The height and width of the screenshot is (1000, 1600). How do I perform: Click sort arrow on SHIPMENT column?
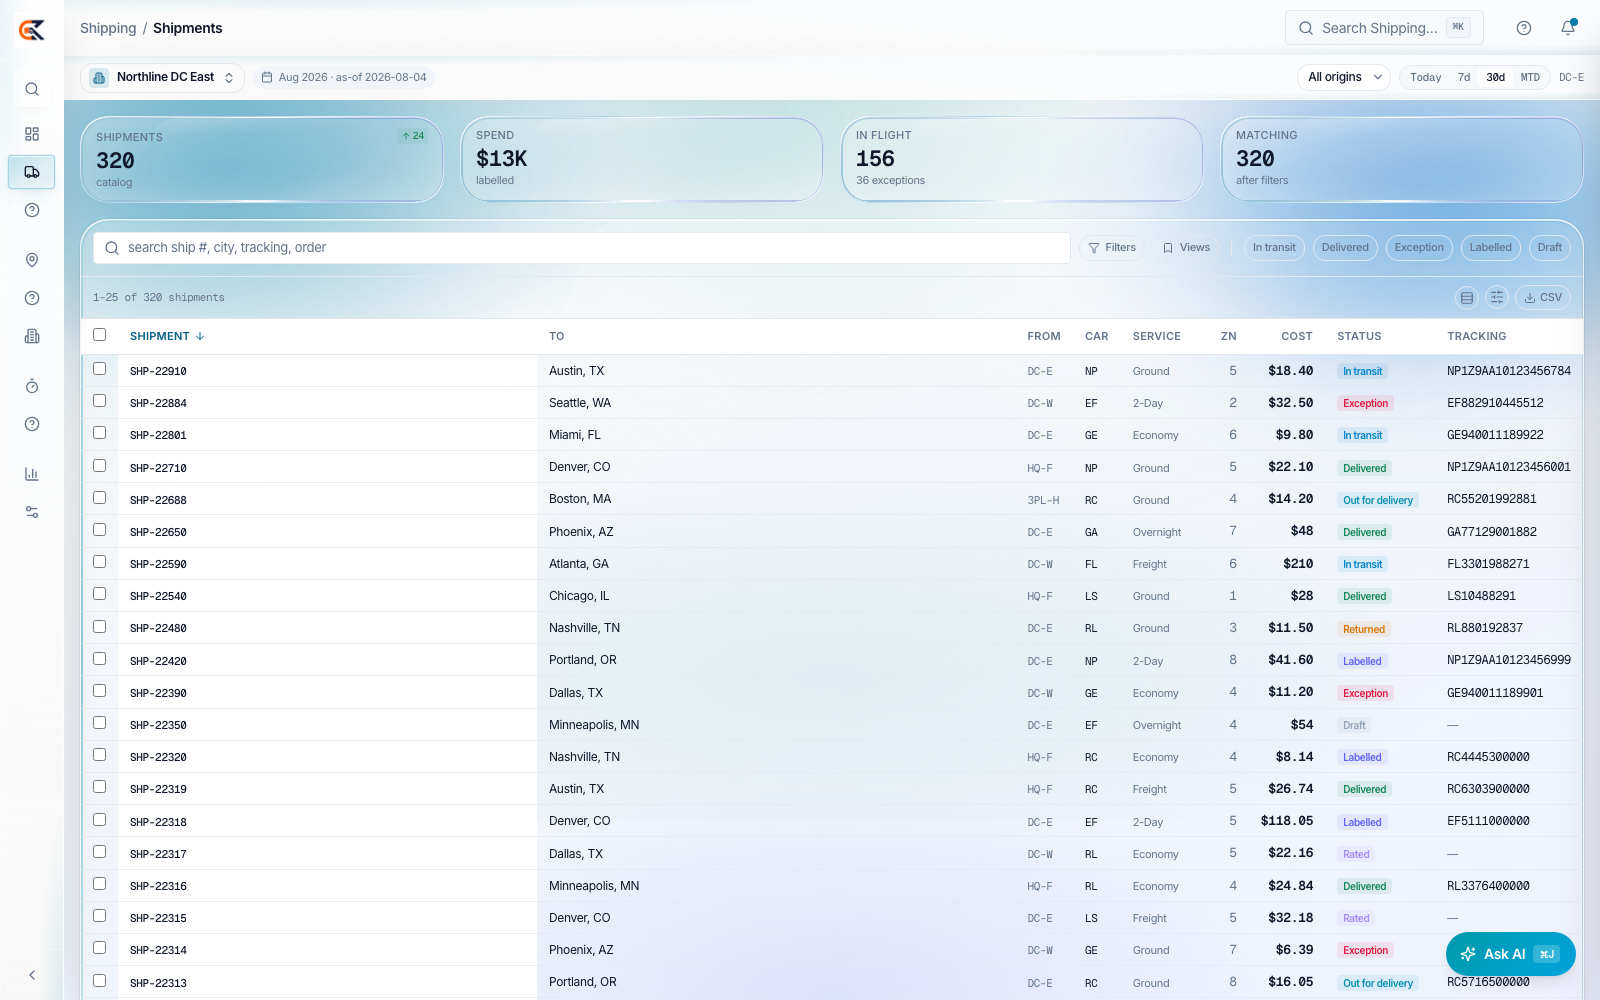[200, 336]
